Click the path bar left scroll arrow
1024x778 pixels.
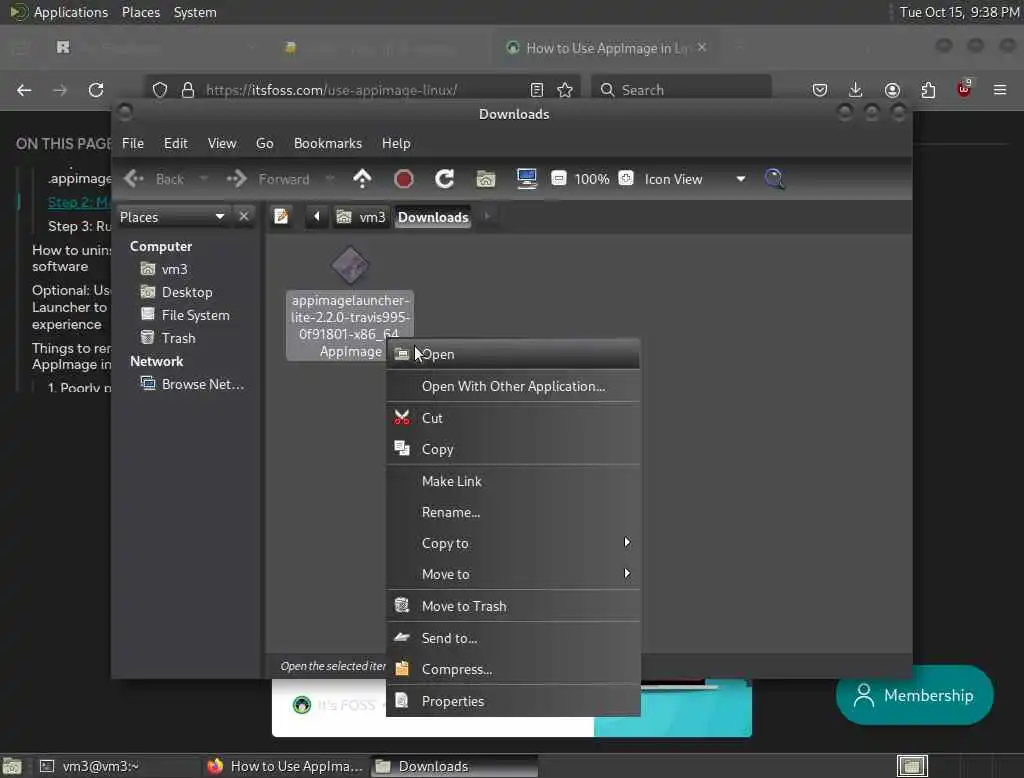click(317, 216)
